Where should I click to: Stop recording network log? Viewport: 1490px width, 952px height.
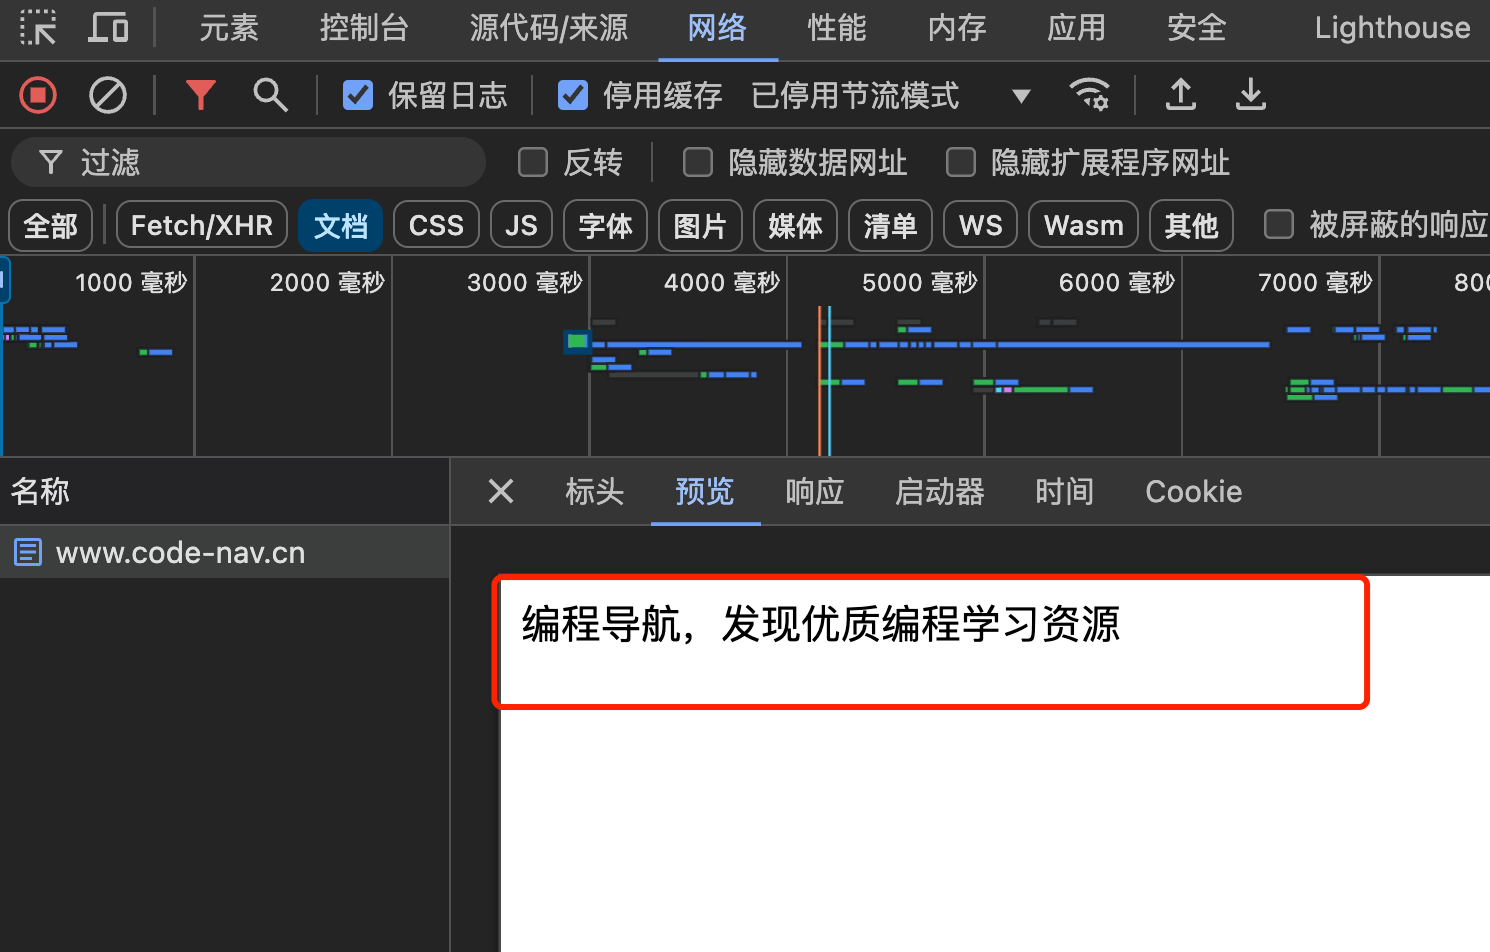click(x=38, y=95)
